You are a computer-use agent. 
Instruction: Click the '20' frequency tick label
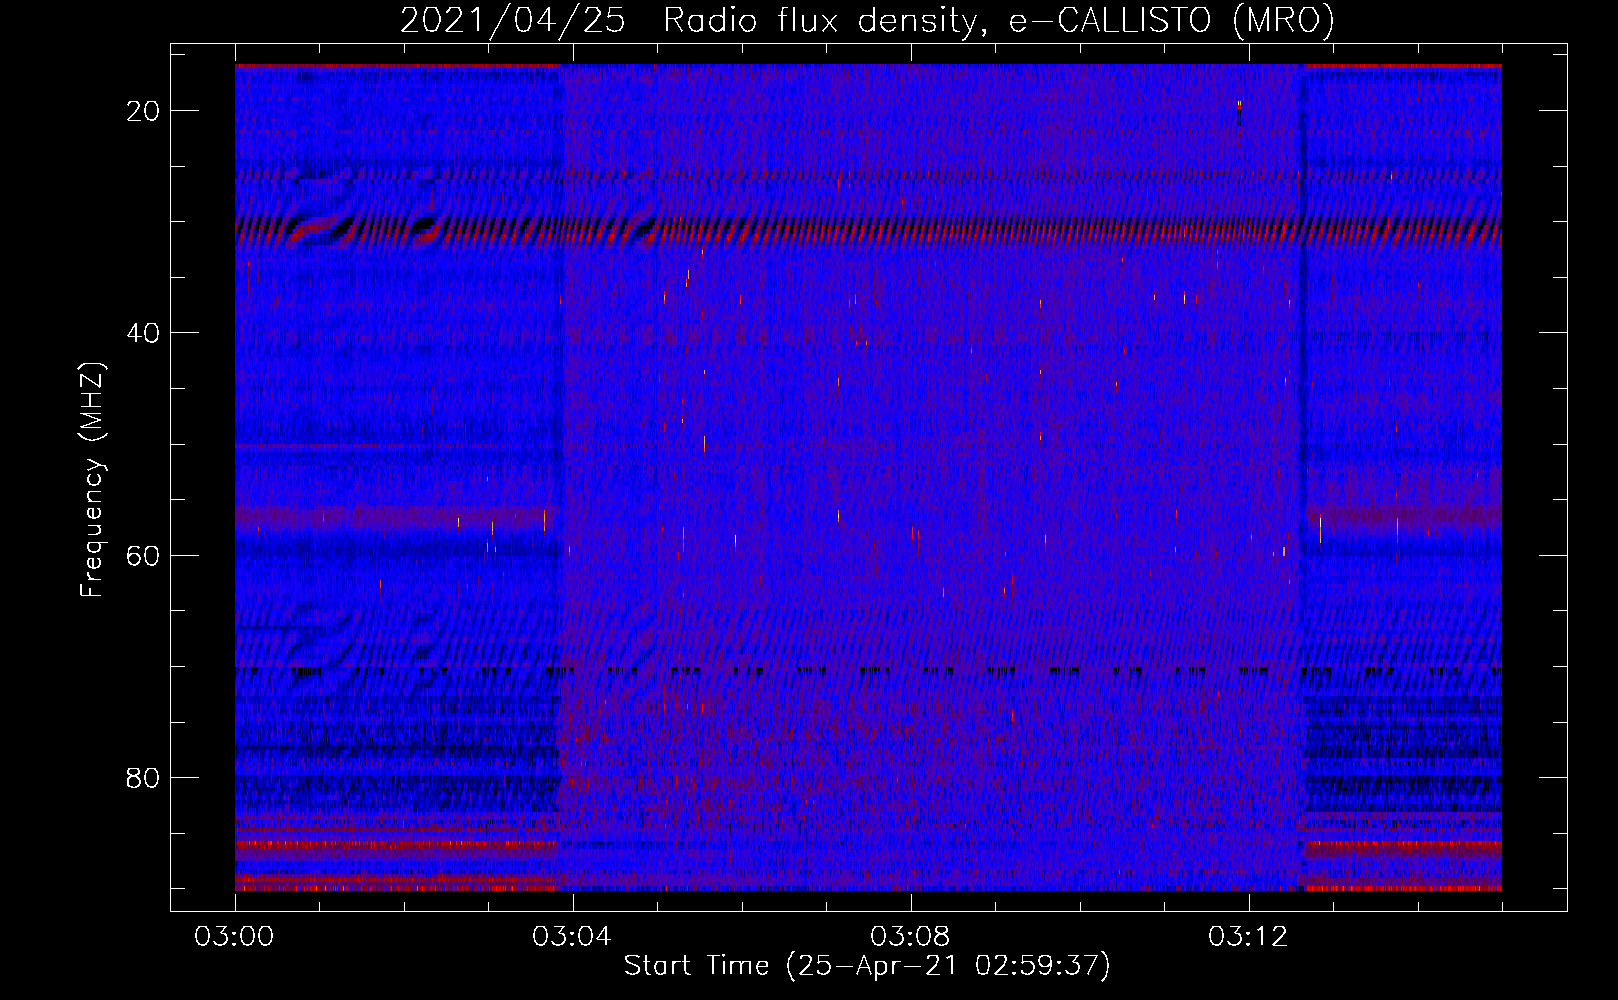pos(144,111)
